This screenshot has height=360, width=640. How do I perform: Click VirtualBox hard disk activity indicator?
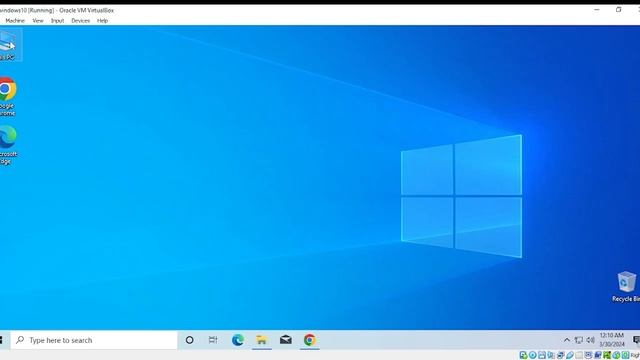click(524, 355)
